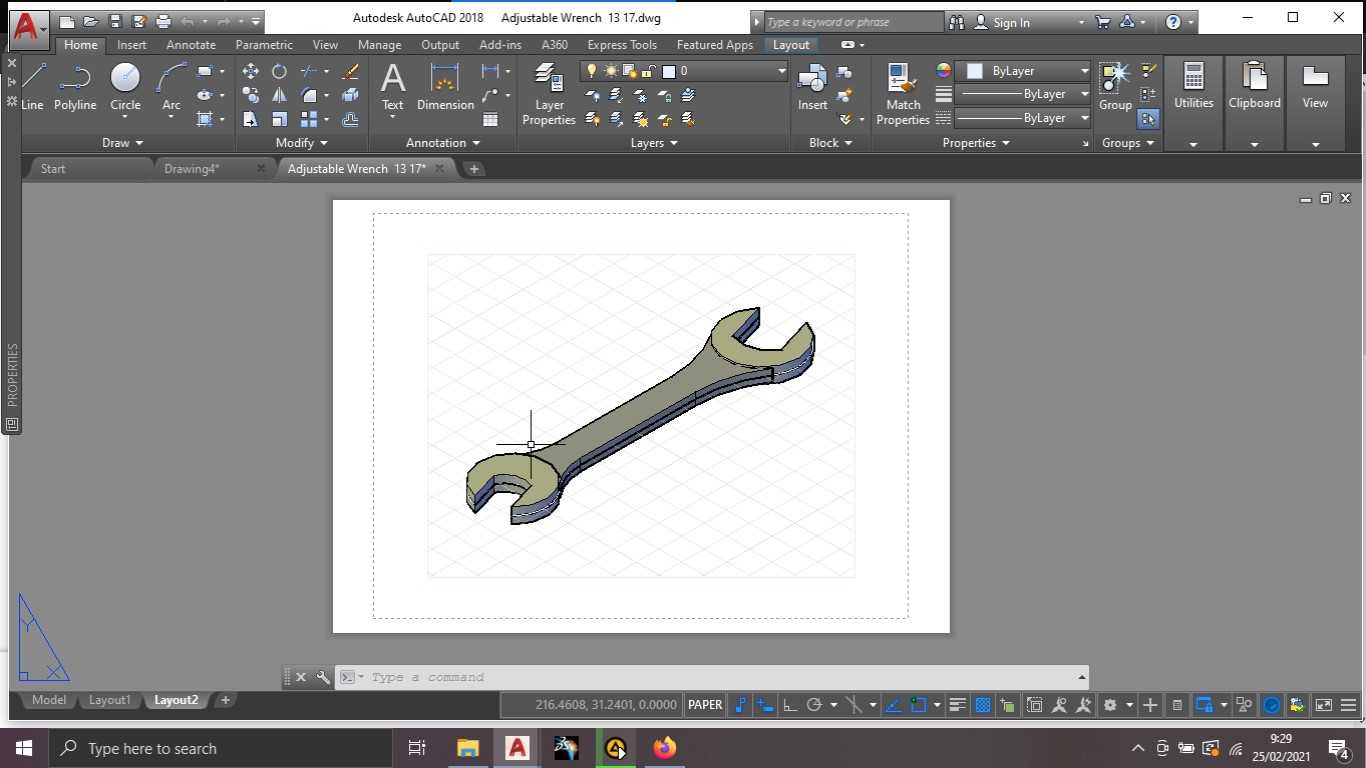Toggle polar tracking in status bar

[x=814, y=705]
